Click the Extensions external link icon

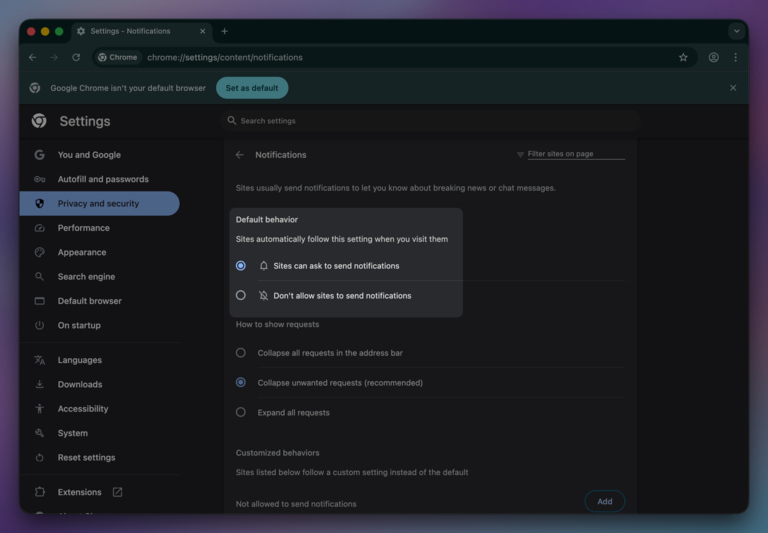click(118, 492)
